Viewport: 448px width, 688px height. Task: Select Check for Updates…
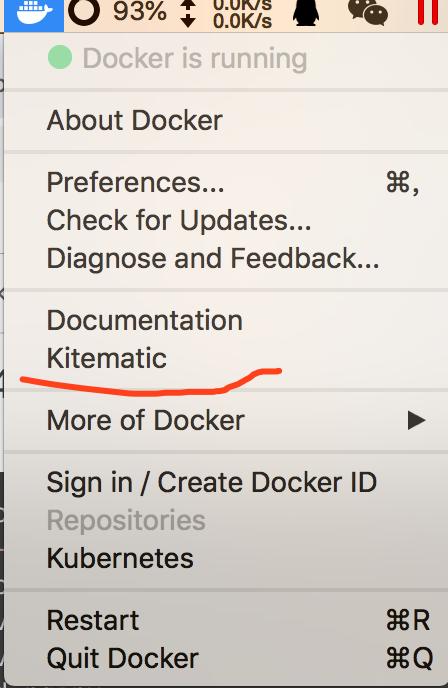[x=226, y=220]
